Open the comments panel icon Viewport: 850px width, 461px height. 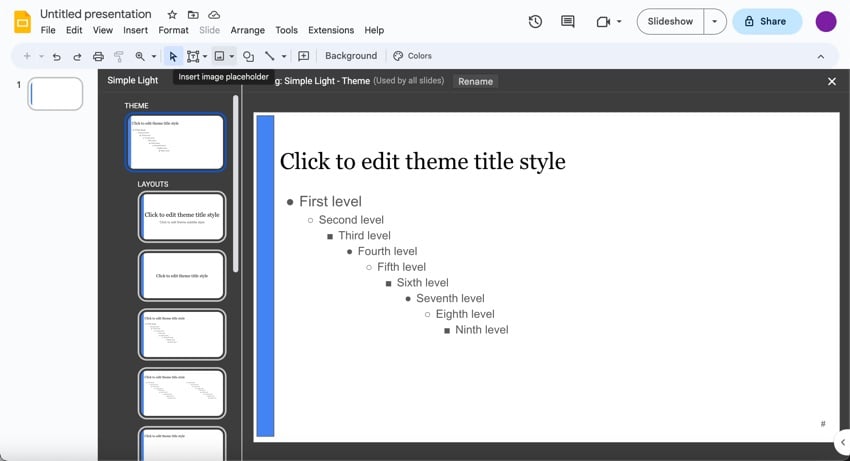coord(568,21)
